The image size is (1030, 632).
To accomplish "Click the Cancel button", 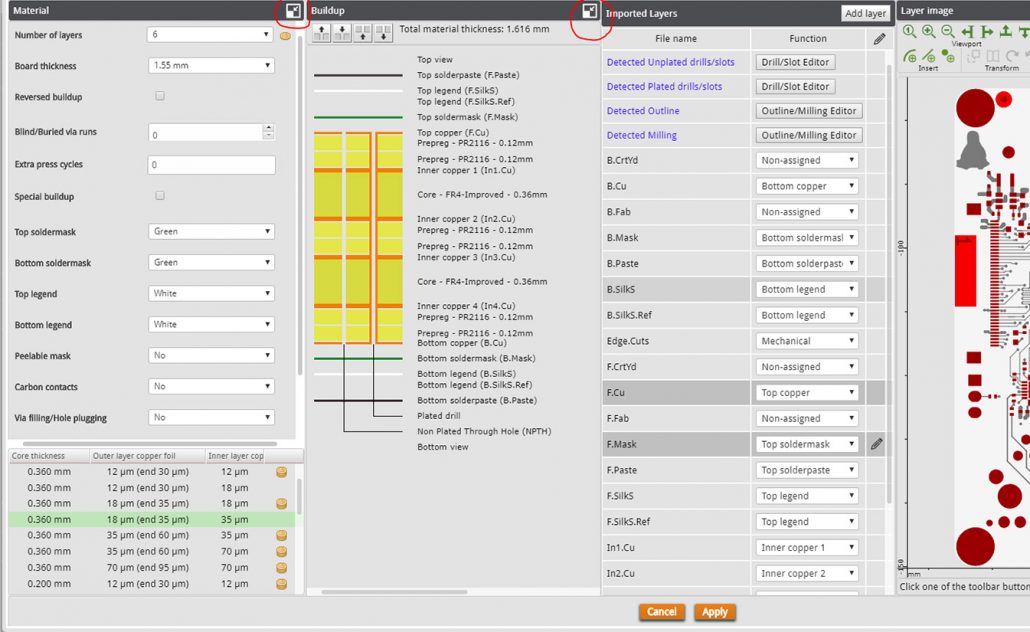I will (x=661, y=612).
